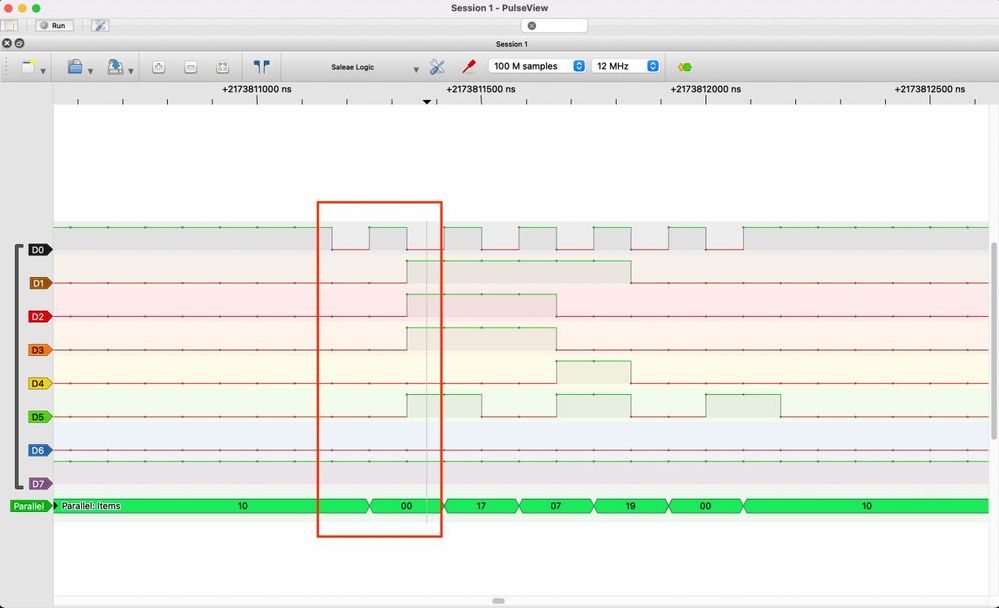Screen dimensions: 999x608
Task: Click the Configure device wrench icon
Action: (x=437, y=66)
